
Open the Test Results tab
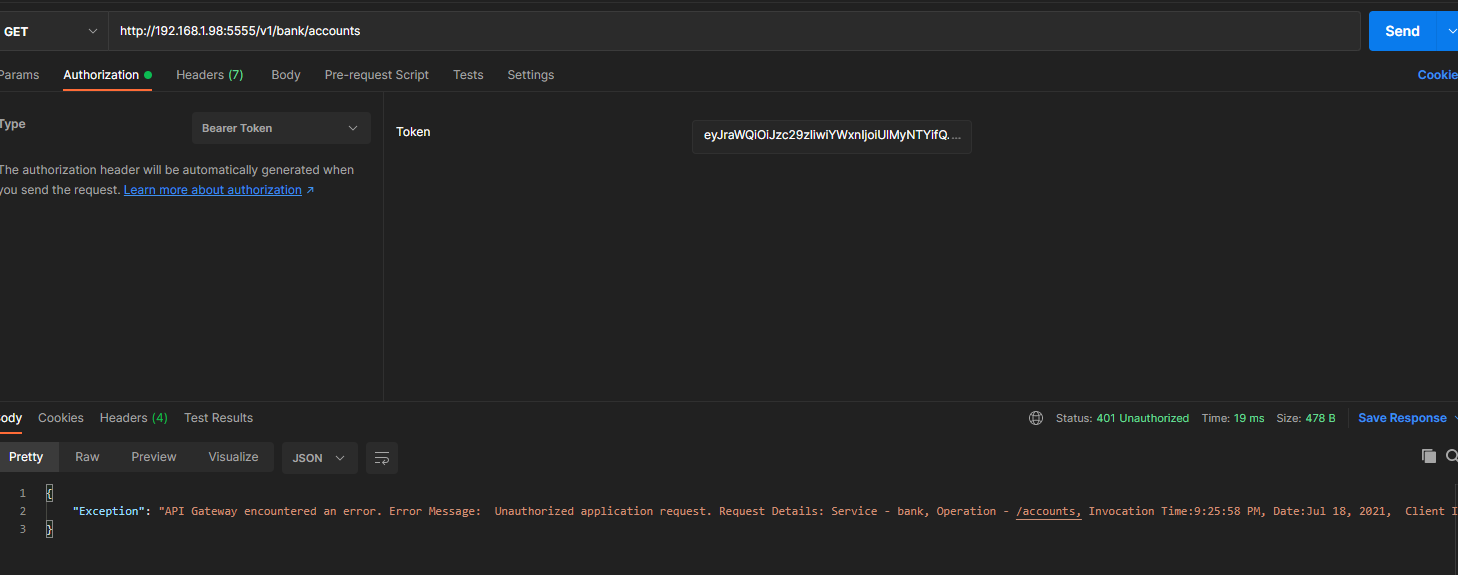coord(218,418)
